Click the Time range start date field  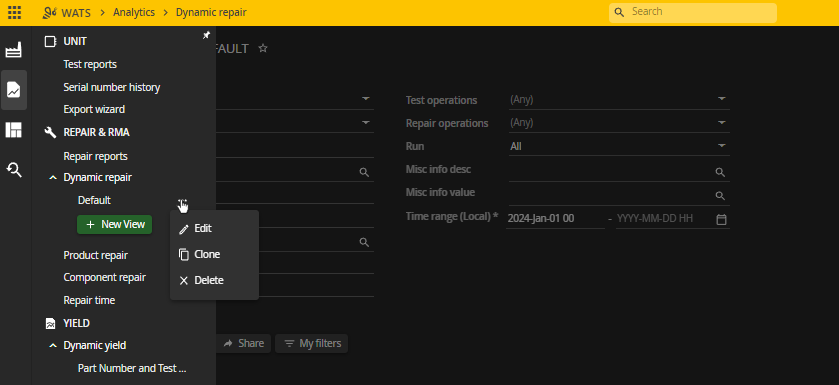555,219
